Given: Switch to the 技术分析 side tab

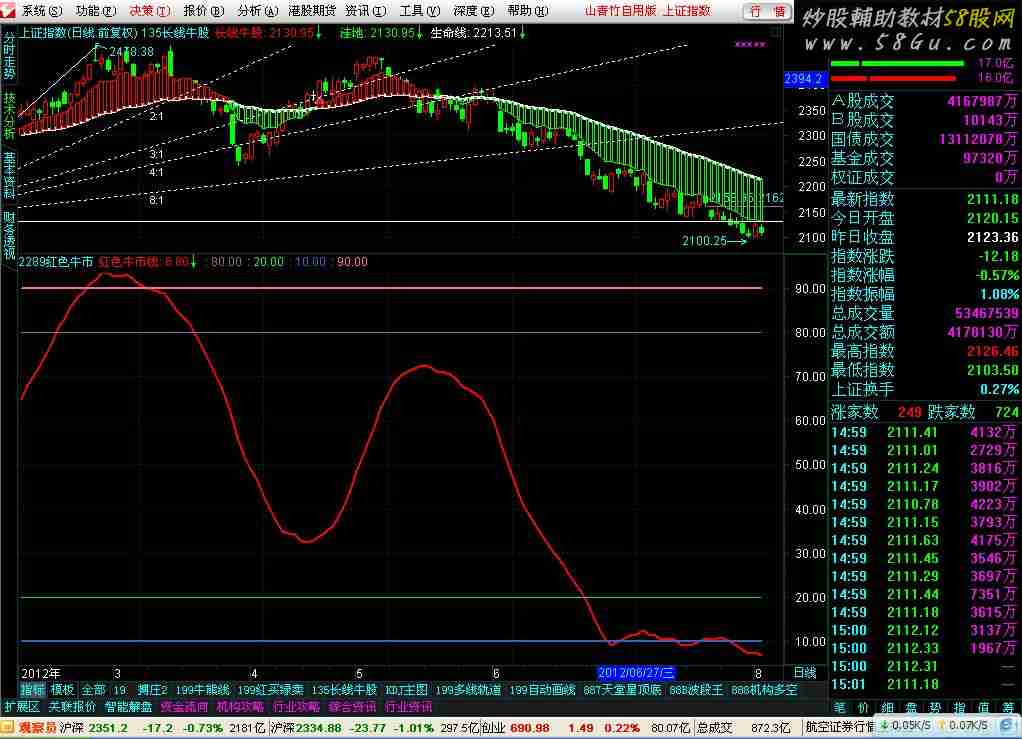Looking at the screenshot, I should 9,115.
